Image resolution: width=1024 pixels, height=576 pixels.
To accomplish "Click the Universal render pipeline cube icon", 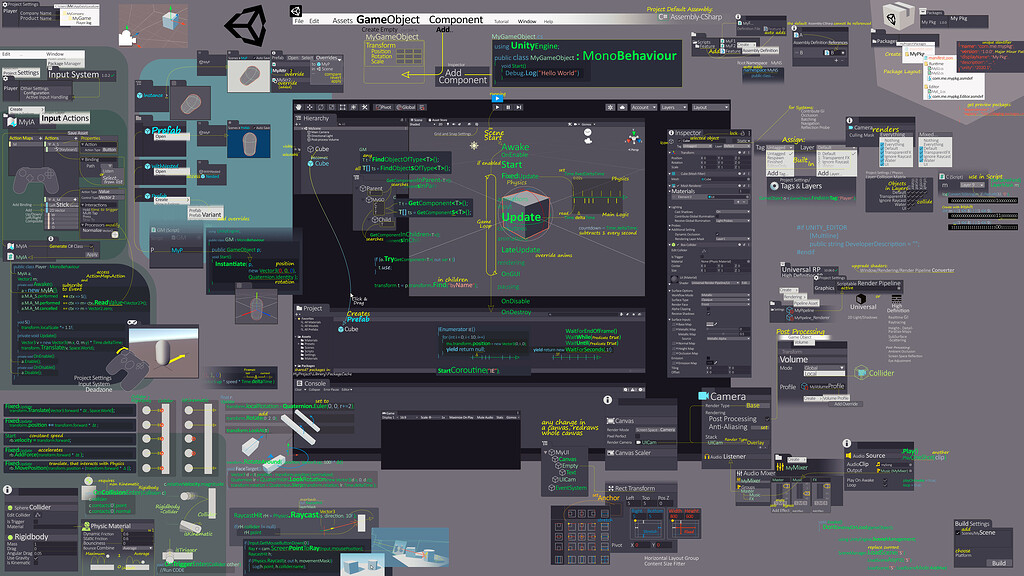I will [861, 298].
